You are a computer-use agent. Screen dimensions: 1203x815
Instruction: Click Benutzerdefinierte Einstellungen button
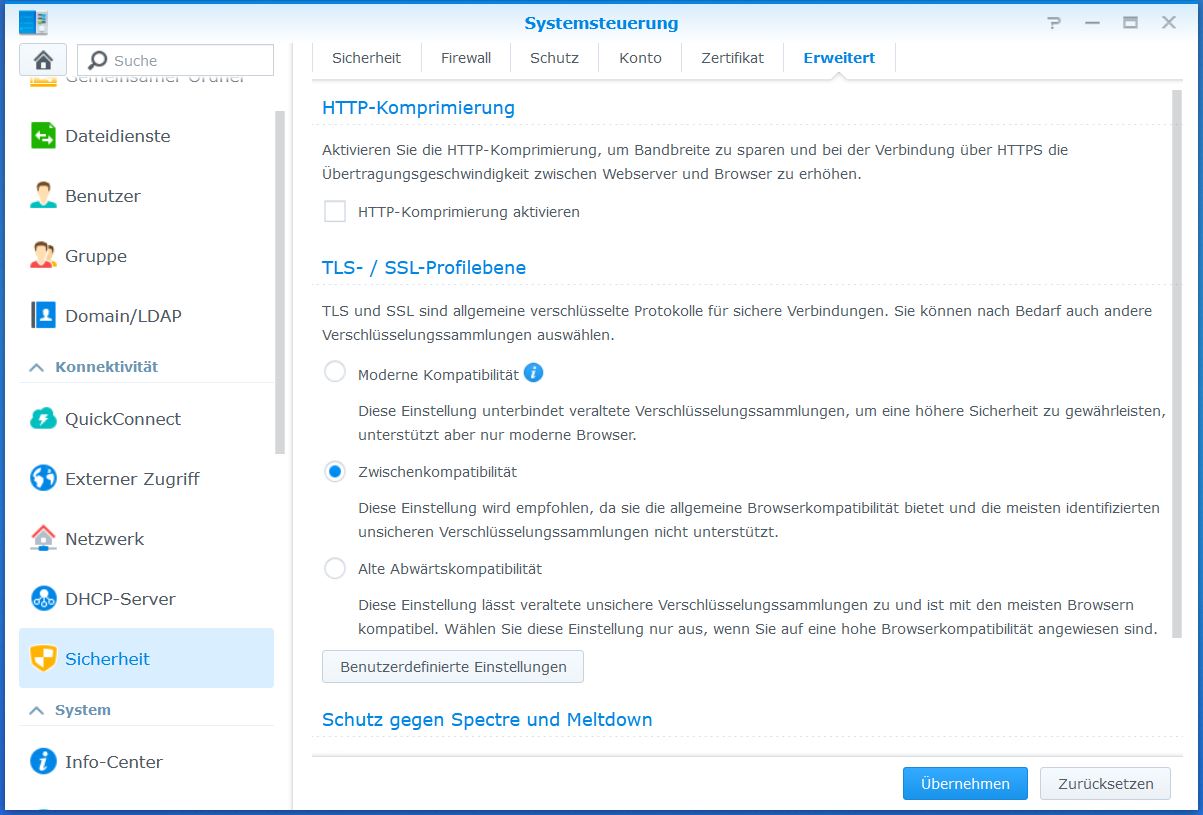coord(453,667)
